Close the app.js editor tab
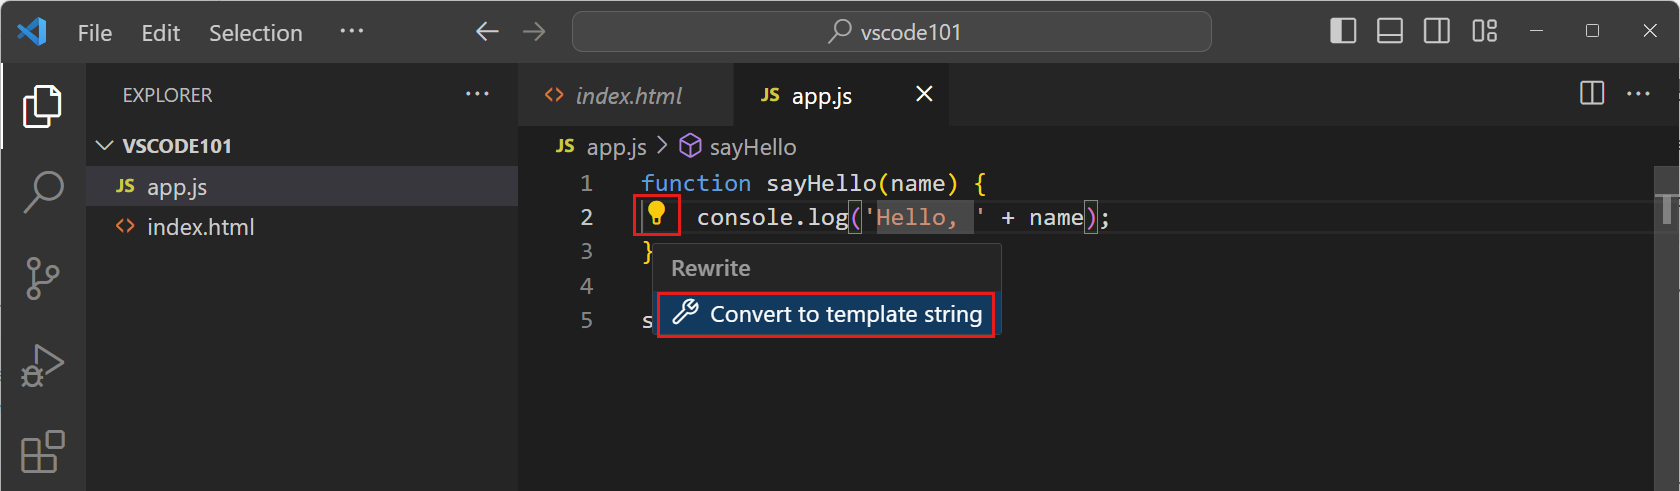 pyautogui.click(x=924, y=94)
